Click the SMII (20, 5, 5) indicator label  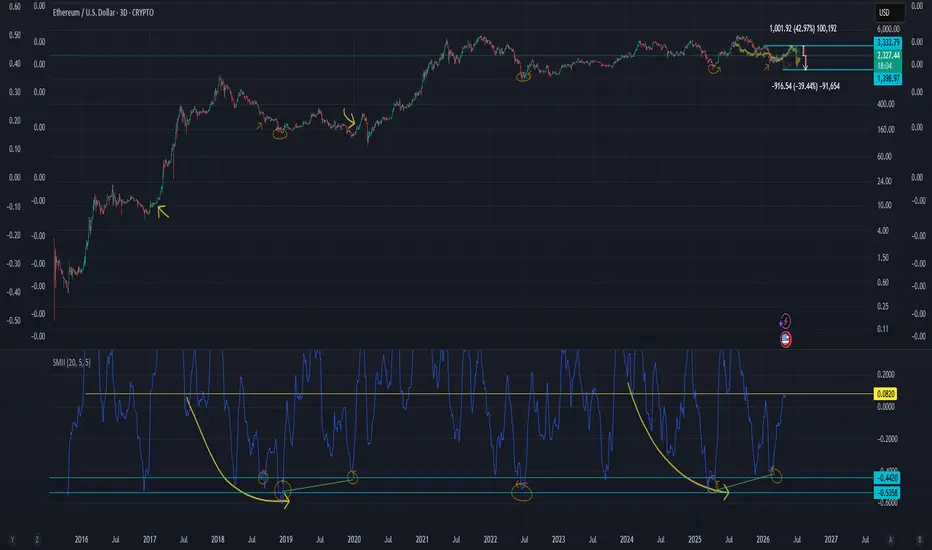pyautogui.click(x=71, y=362)
